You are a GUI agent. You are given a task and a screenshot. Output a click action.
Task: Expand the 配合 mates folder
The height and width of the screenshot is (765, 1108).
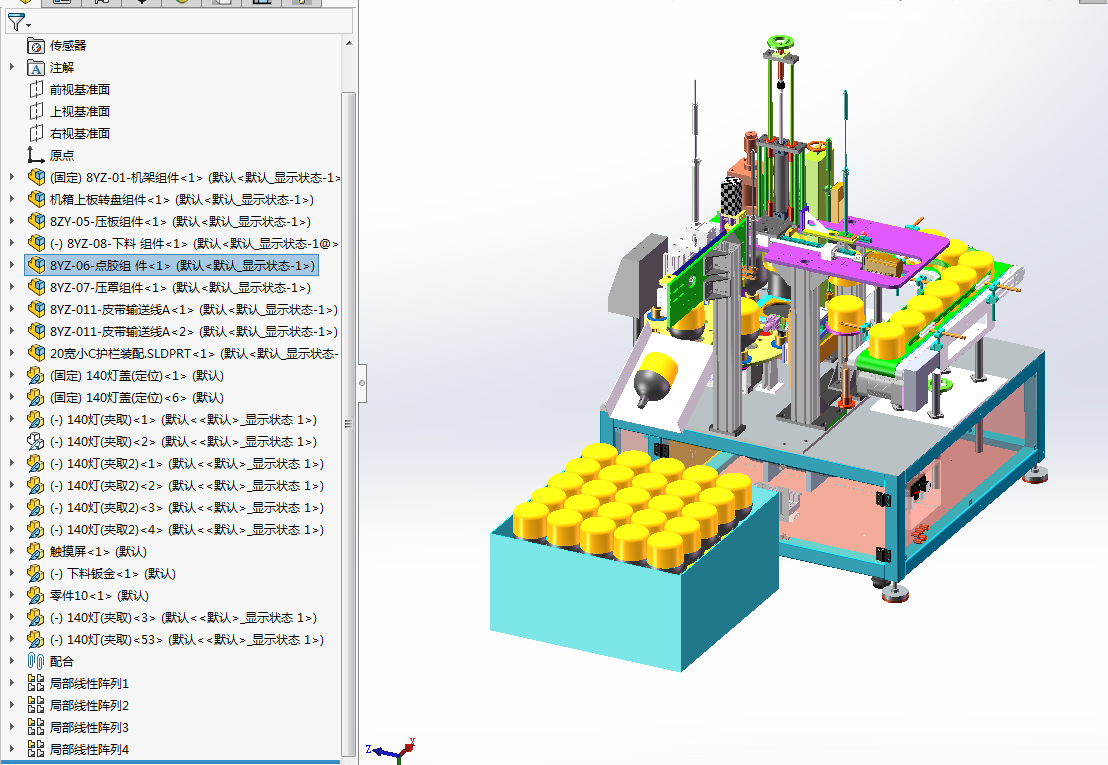(12, 661)
